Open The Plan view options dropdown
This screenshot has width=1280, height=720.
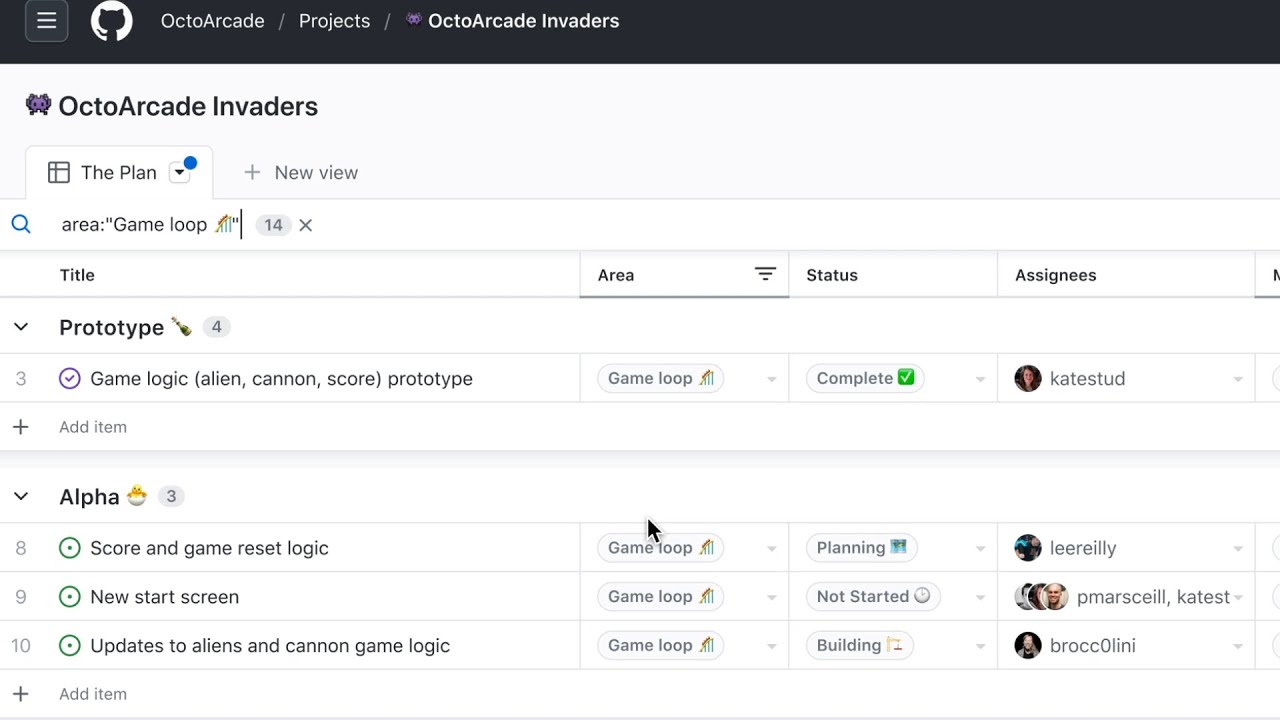click(180, 173)
